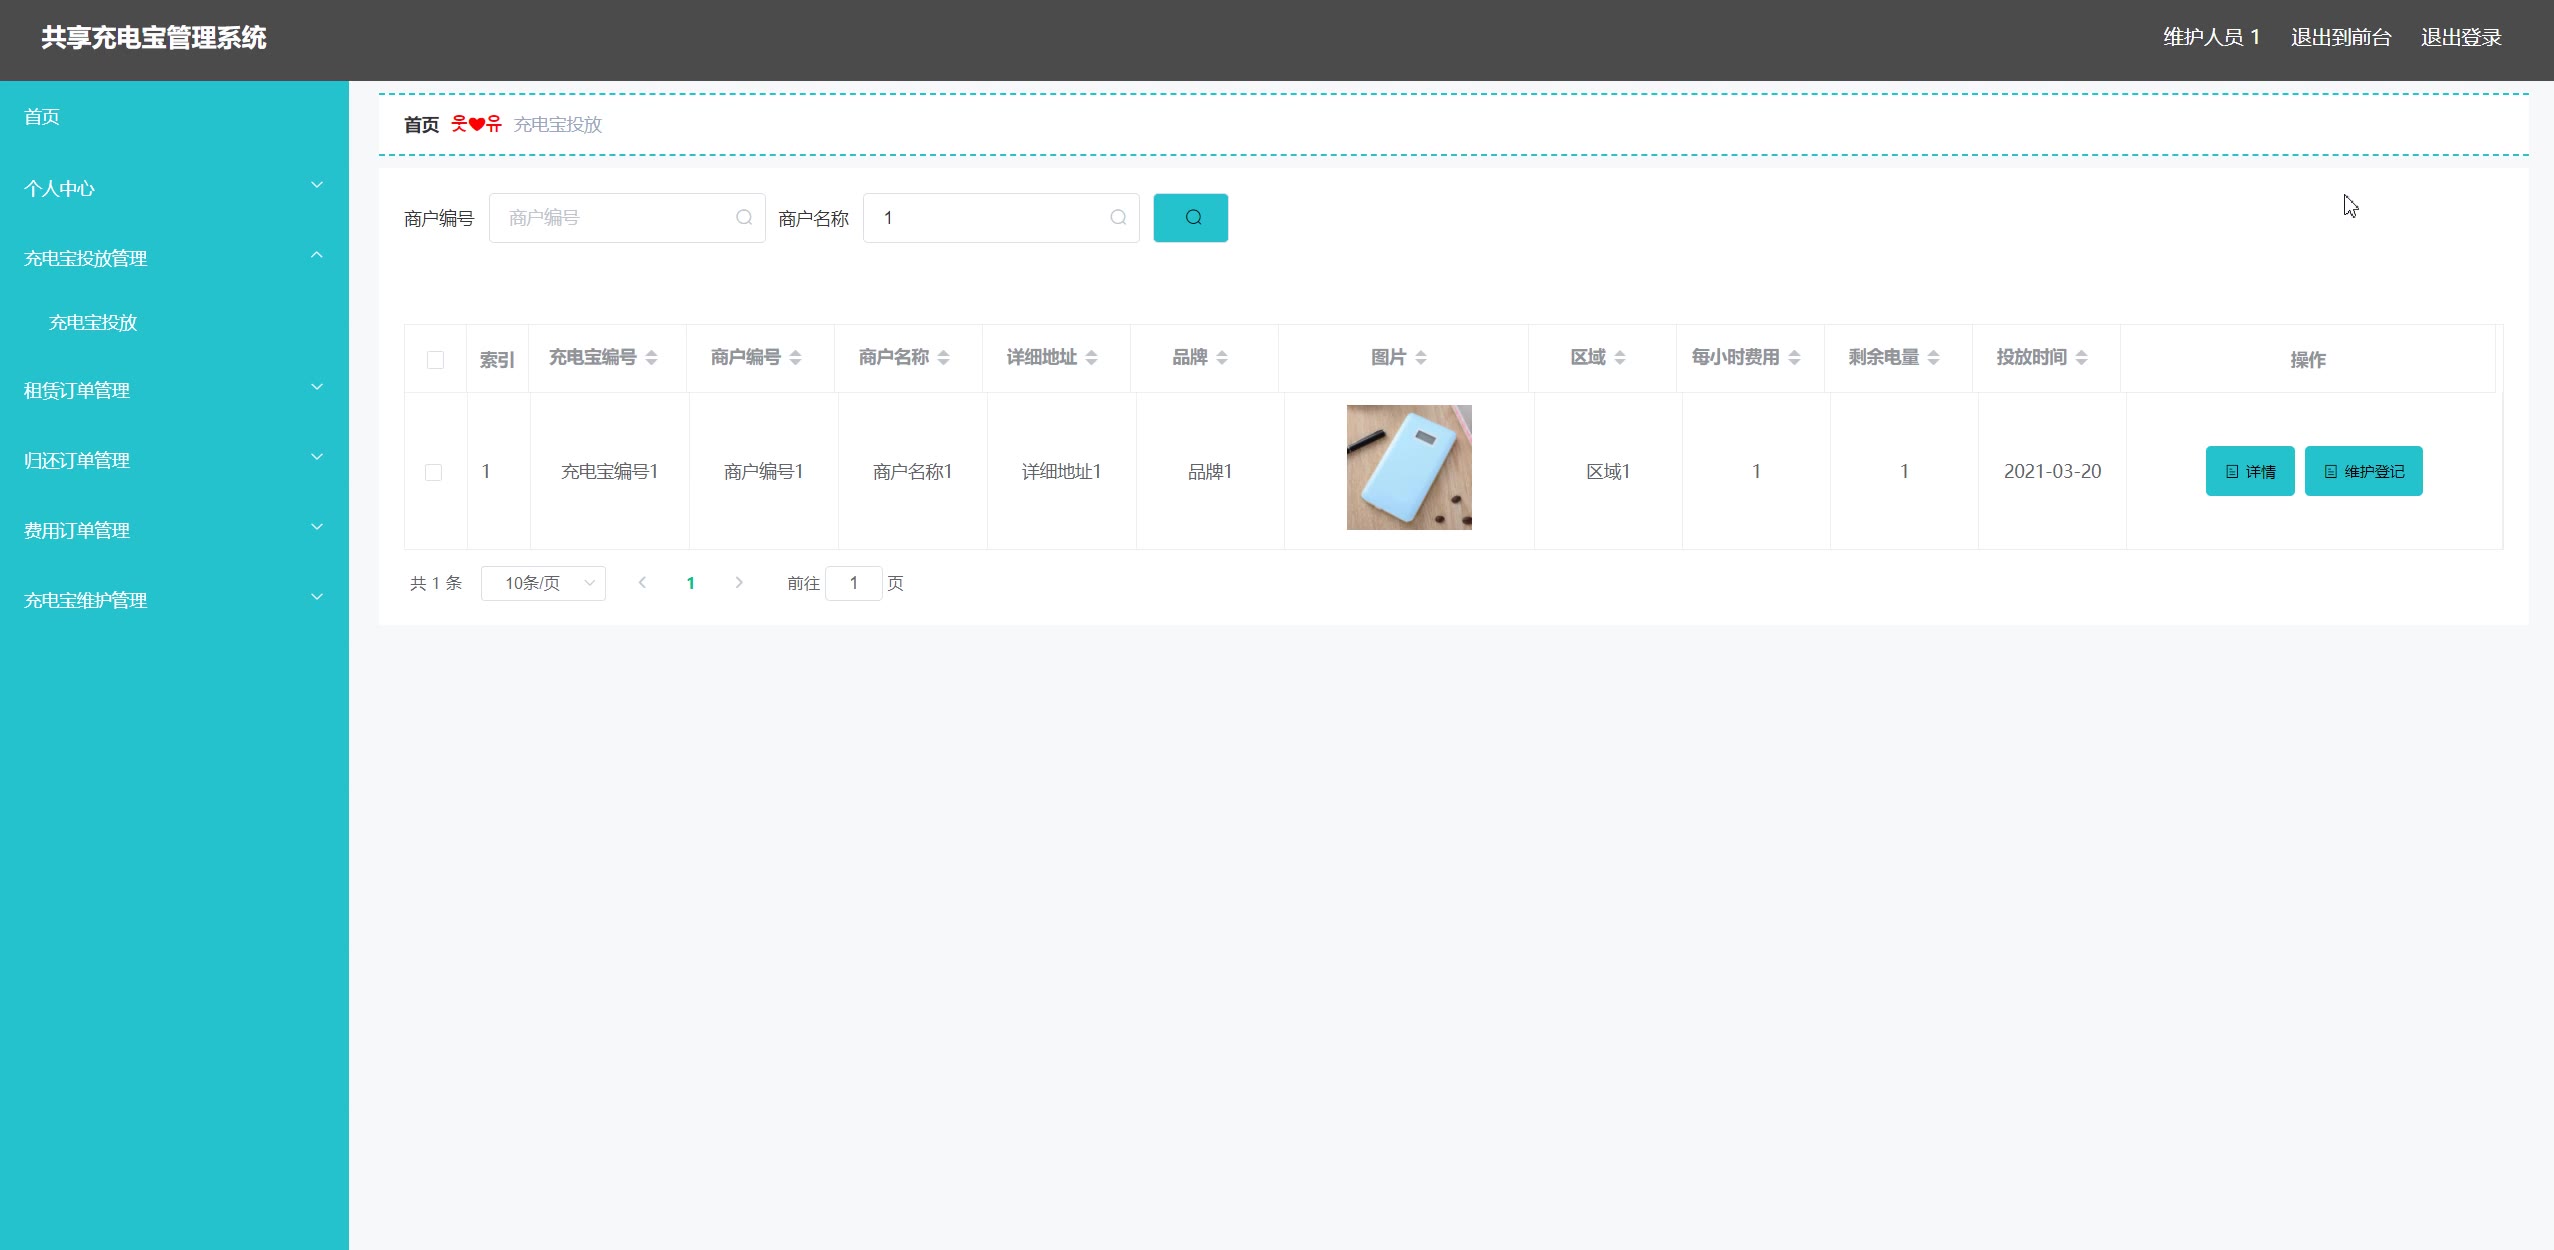
Task: Click cell 详细地址1
Action: [x=1061, y=471]
